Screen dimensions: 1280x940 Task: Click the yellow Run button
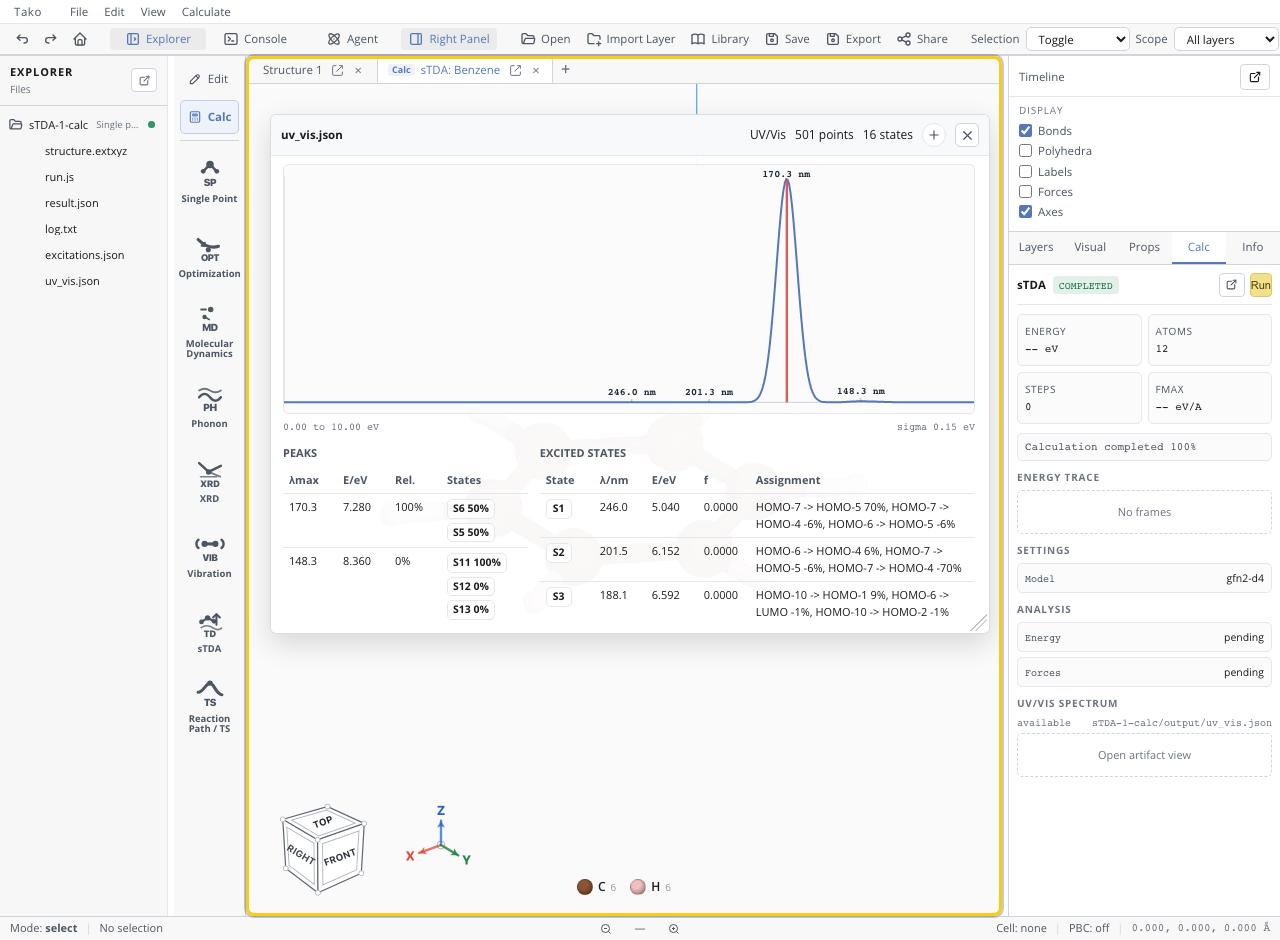[x=1260, y=285]
